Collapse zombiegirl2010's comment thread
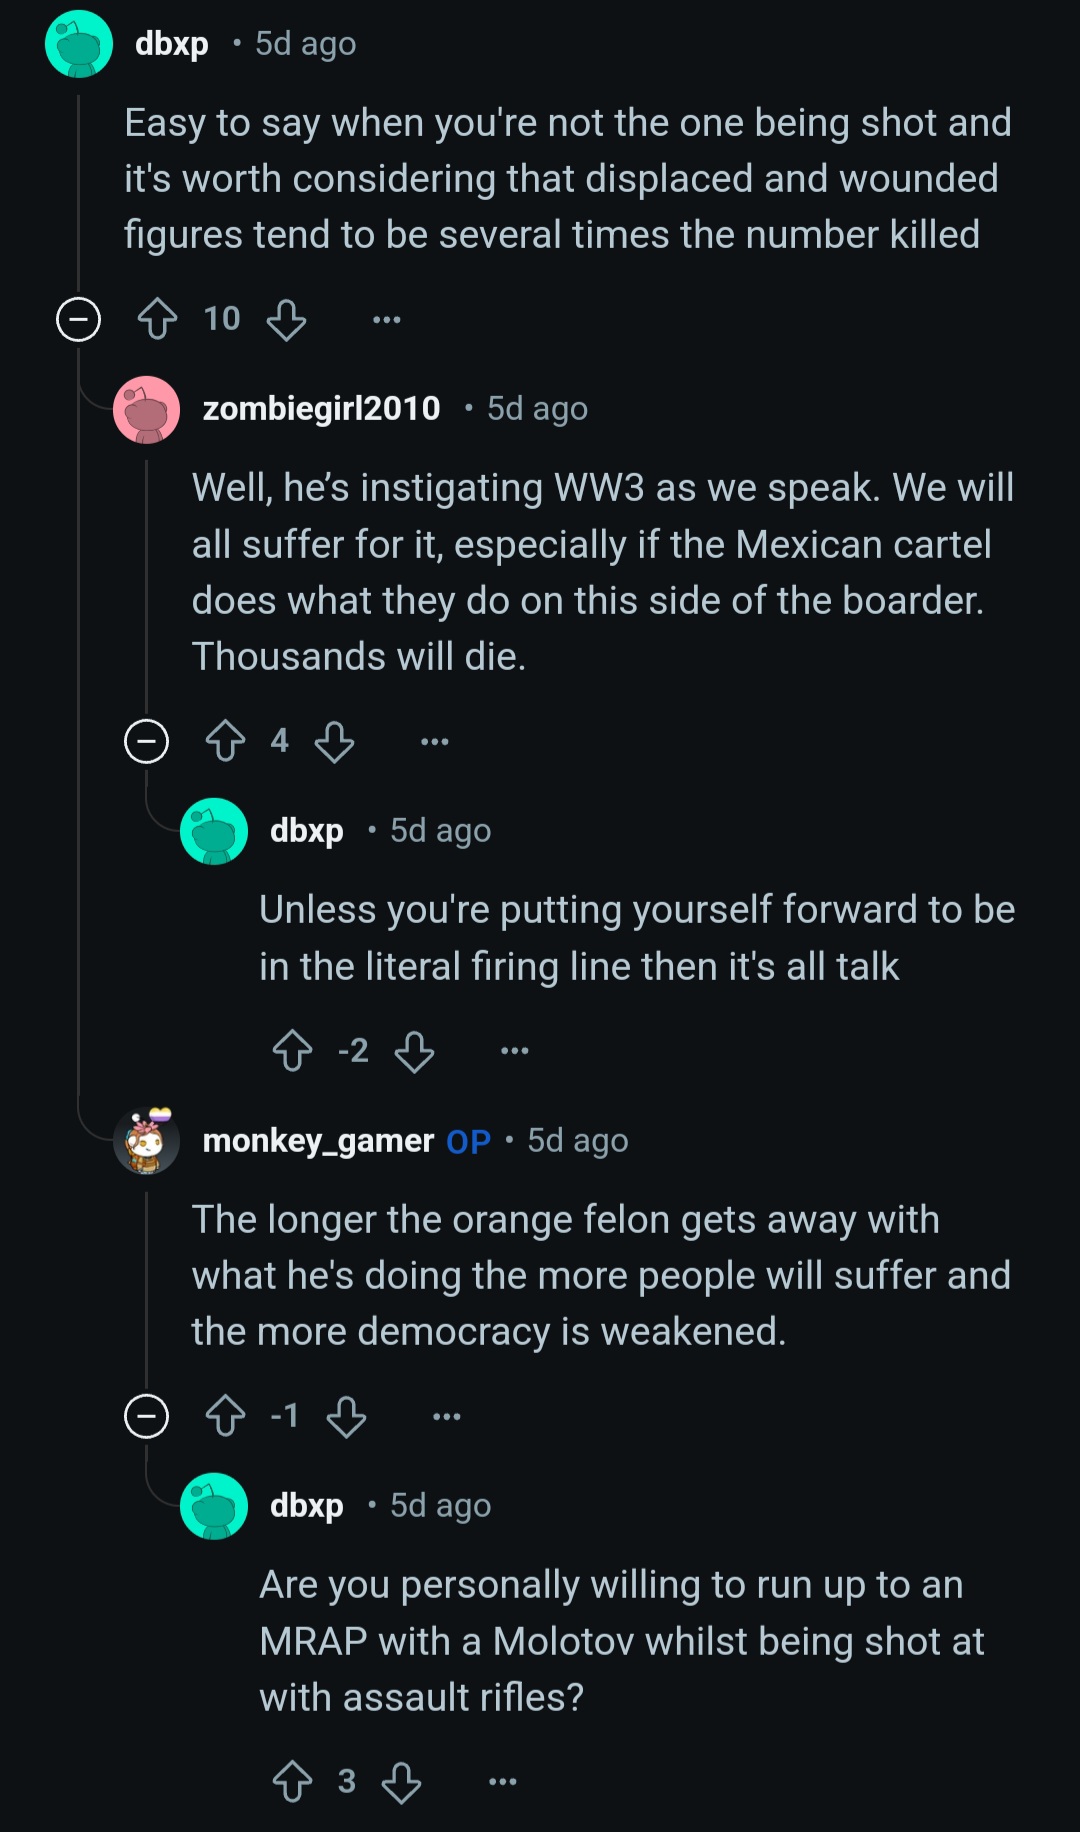 147,742
